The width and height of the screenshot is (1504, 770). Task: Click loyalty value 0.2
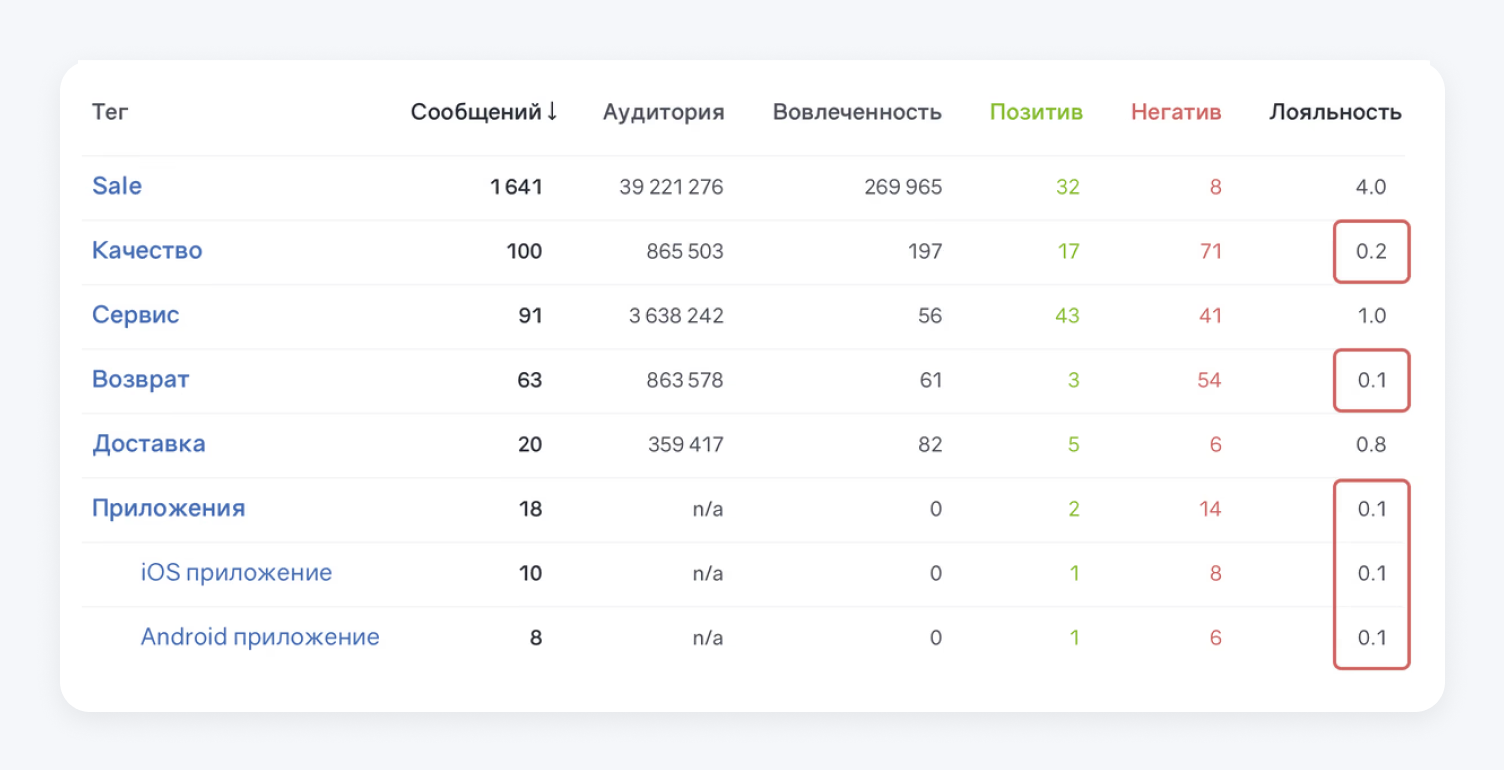(x=1371, y=251)
